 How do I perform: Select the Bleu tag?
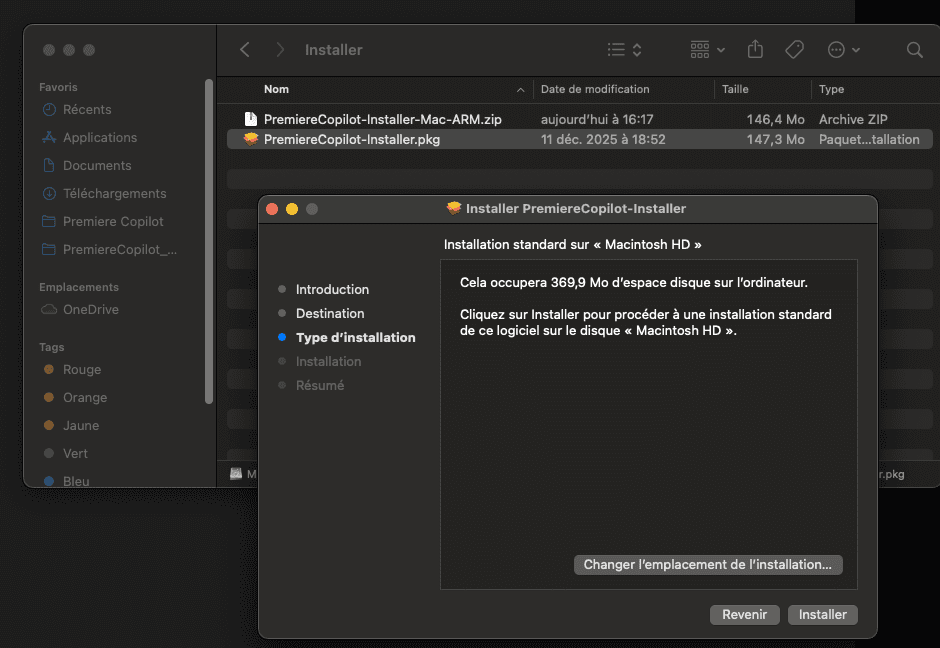[76, 481]
